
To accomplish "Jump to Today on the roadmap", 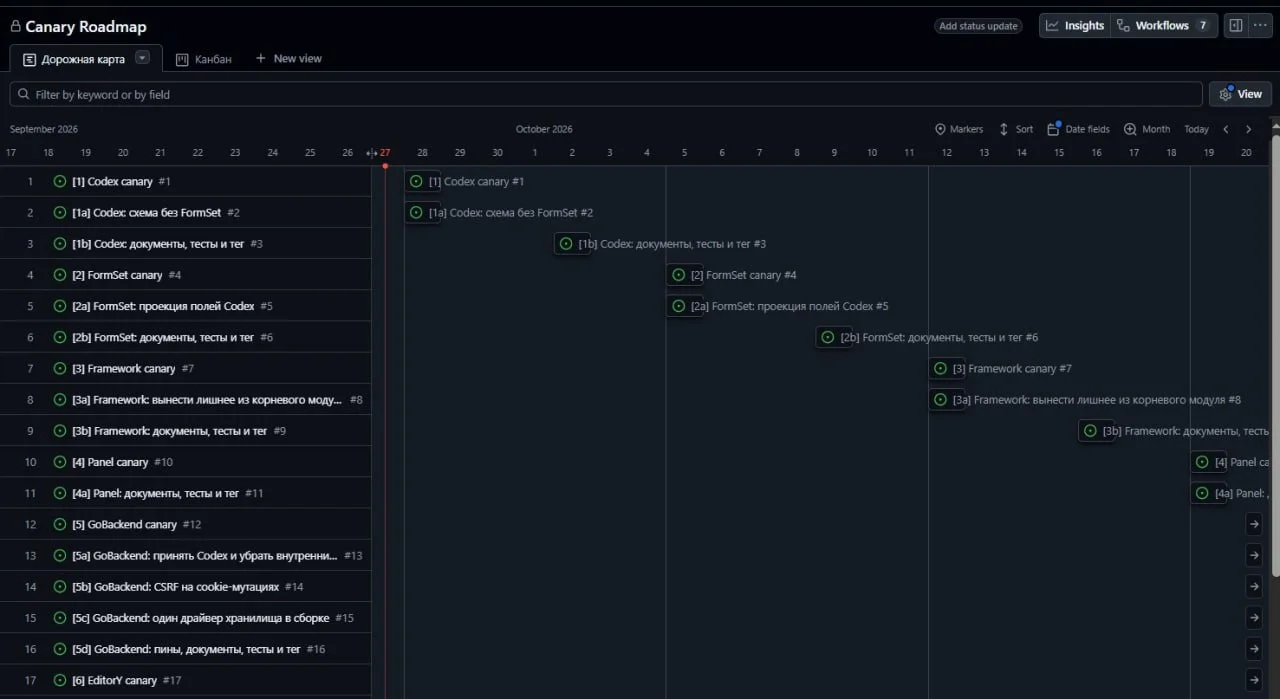I will (x=1196, y=129).
